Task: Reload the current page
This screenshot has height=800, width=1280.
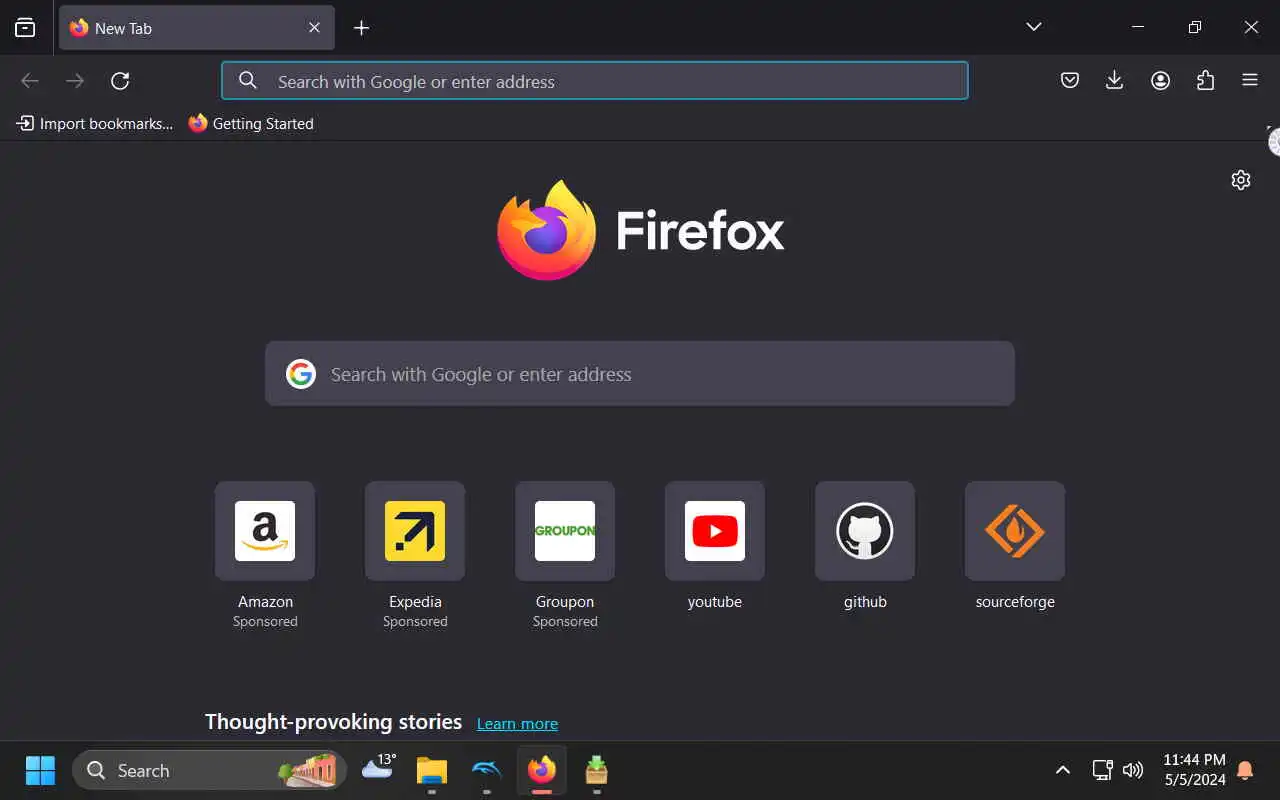Action: [x=120, y=81]
